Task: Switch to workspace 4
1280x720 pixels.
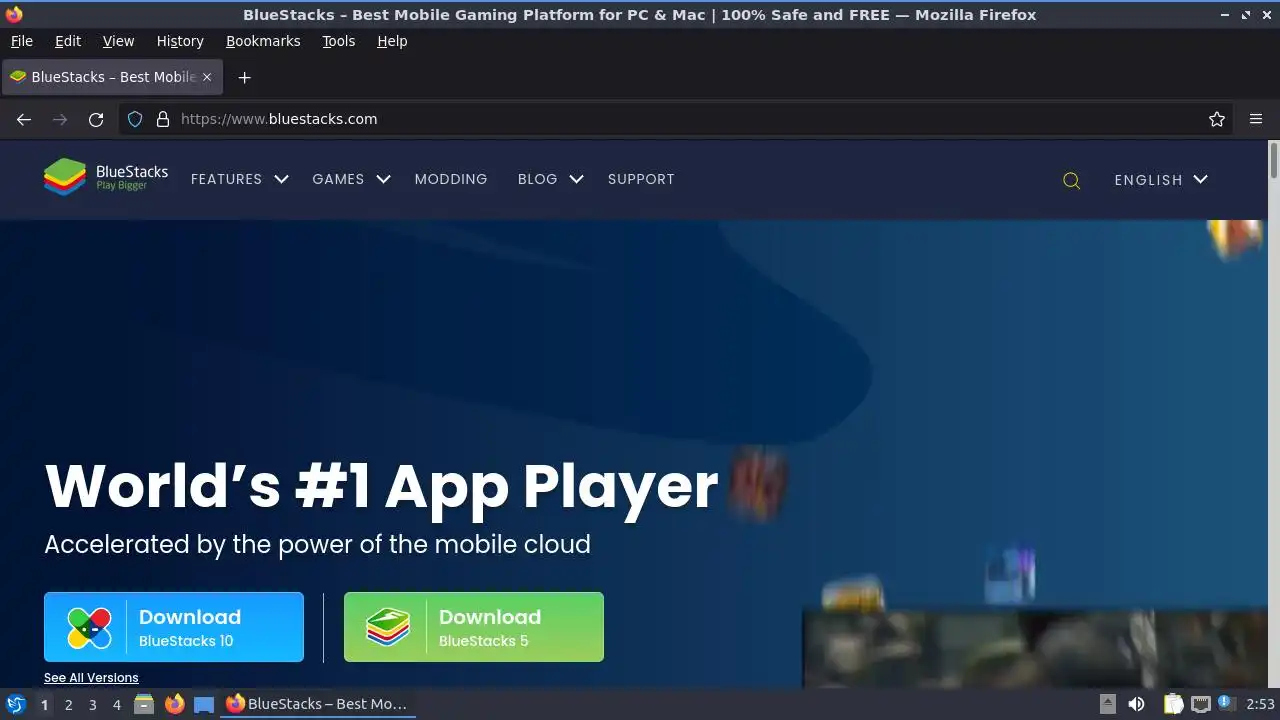Action: click(x=116, y=704)
